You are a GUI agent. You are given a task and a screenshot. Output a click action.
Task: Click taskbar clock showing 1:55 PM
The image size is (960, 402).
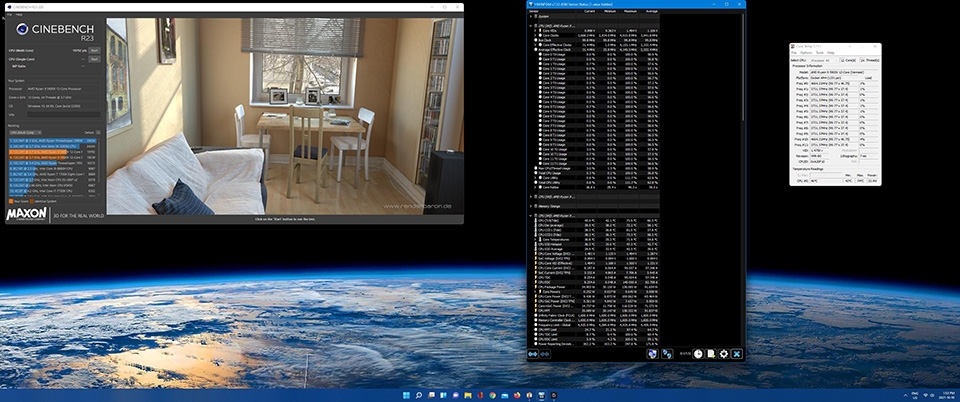coord(947,395)
